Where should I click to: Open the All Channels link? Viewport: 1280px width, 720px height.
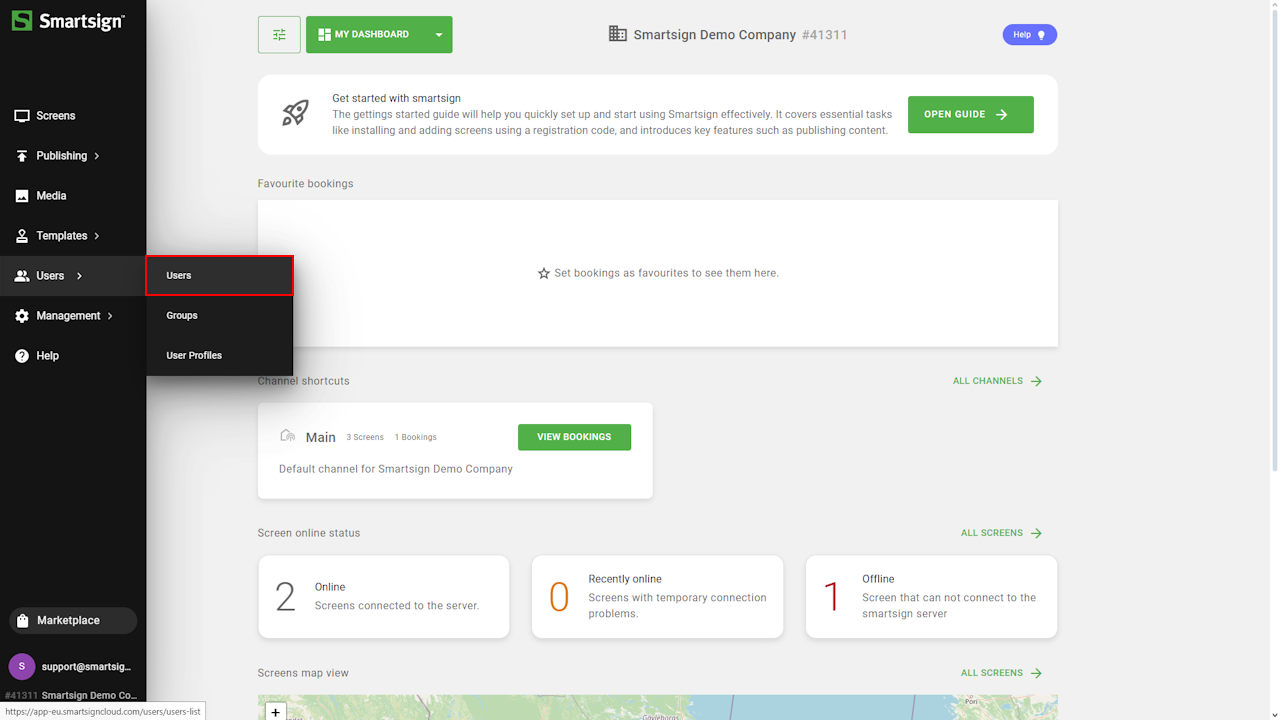997,381
